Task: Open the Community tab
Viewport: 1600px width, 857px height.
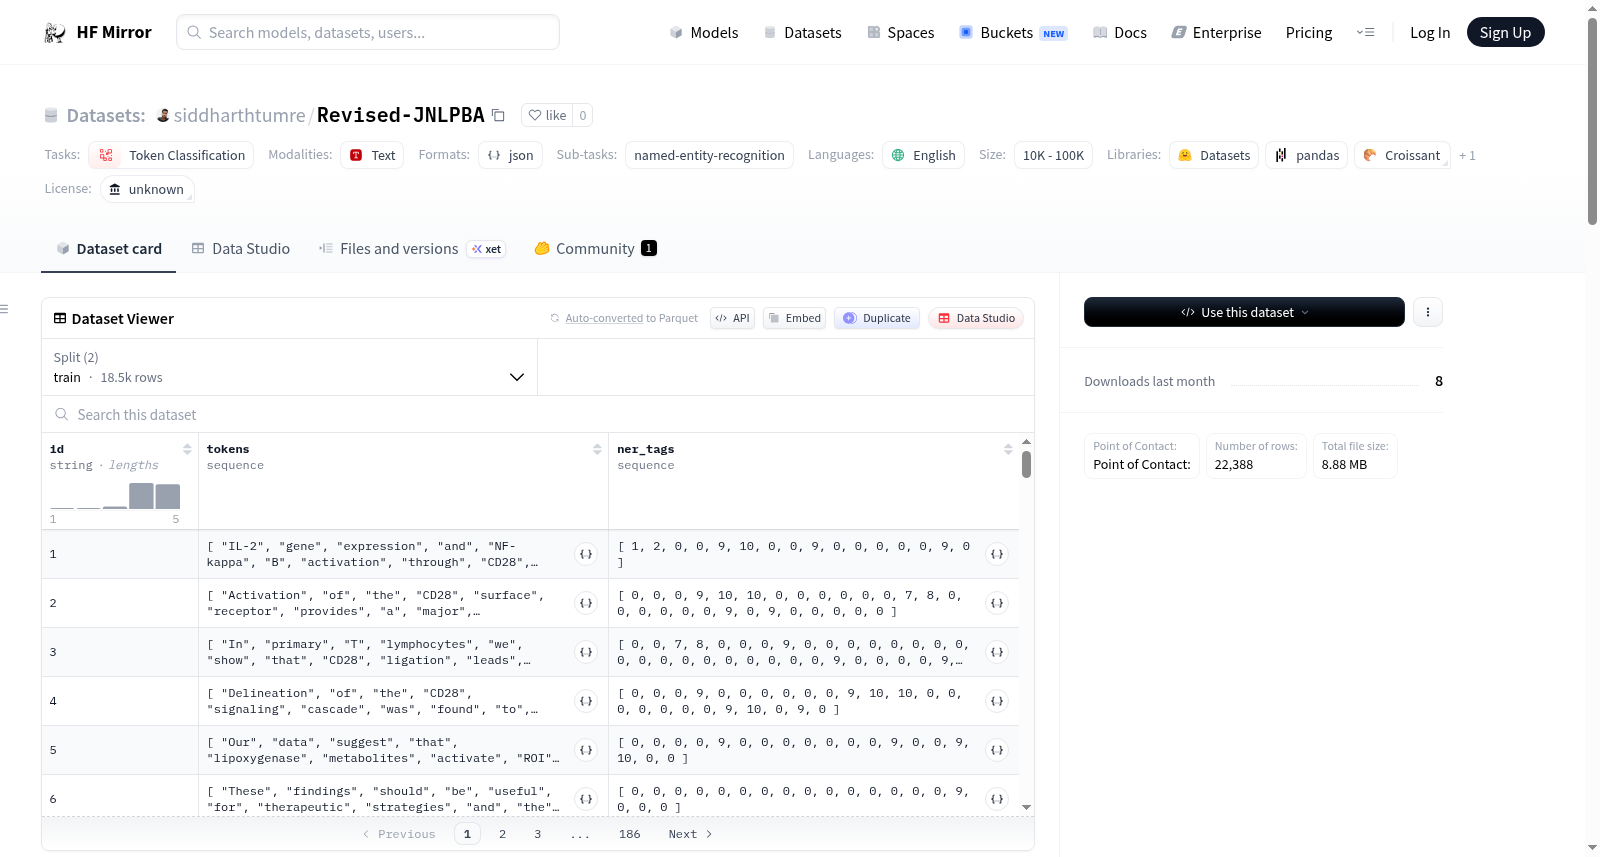Action: pyautogui.click(x=596, y=249)
